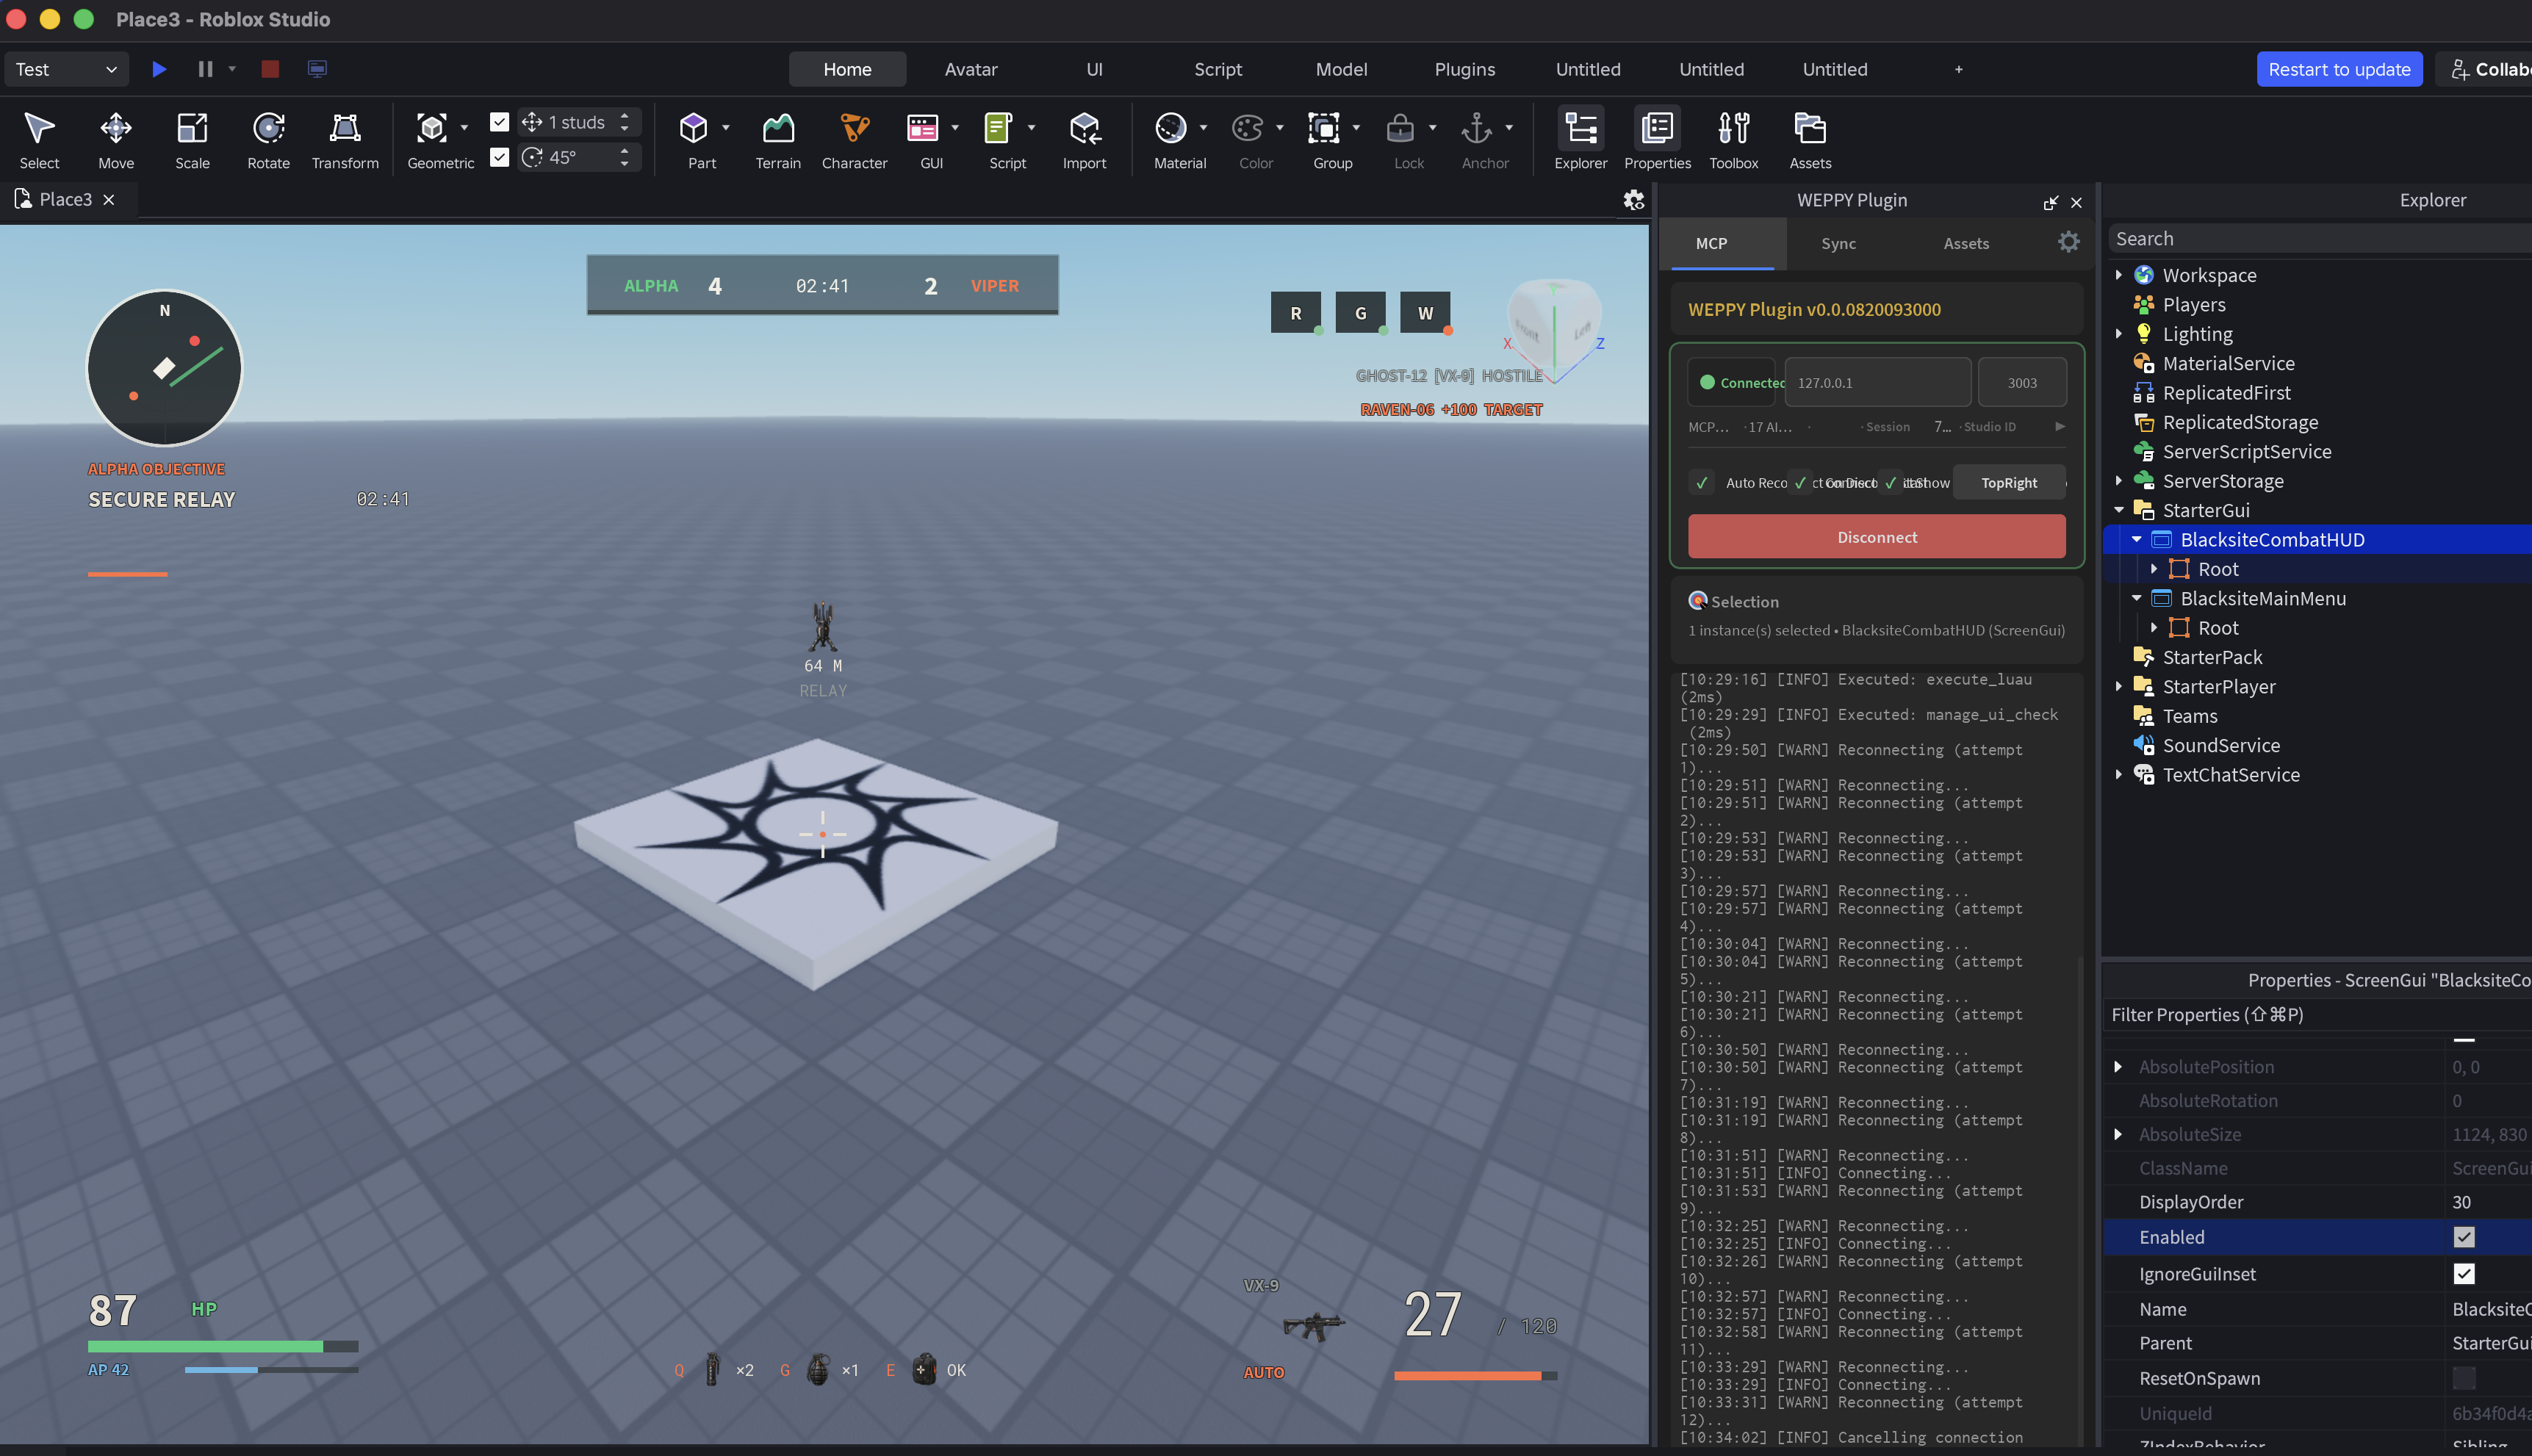Open the Sync tab in WEPPY plugin
2532x1456 pixels.
1838,243
